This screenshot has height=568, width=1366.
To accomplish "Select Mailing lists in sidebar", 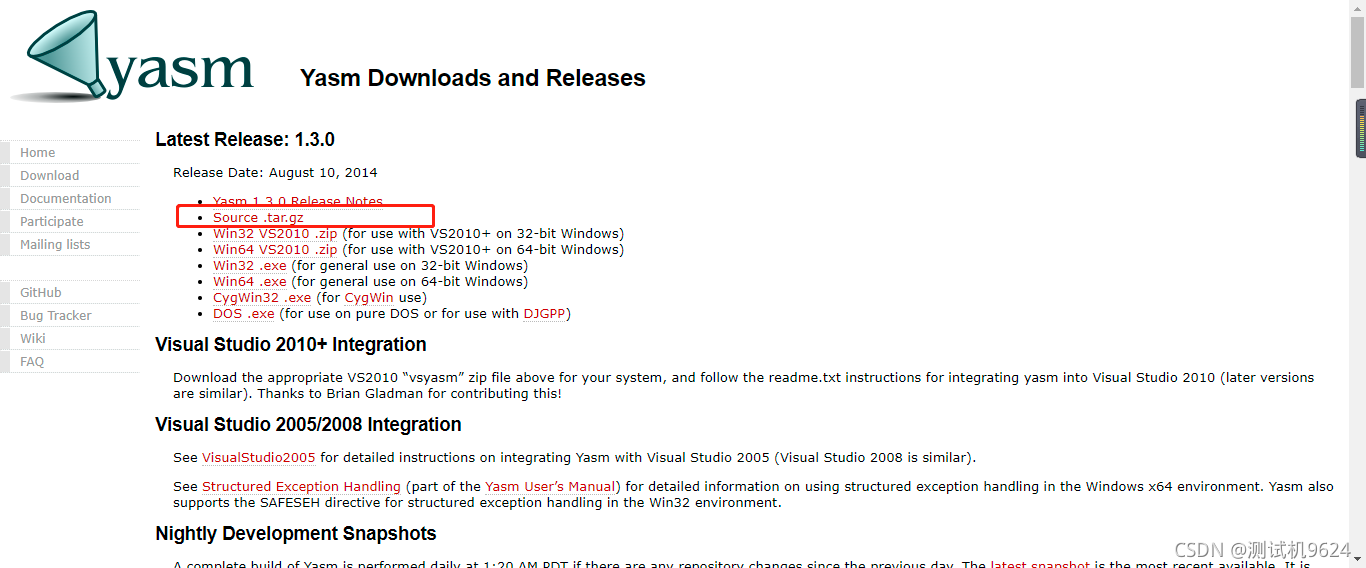I will tap(55, 245).
